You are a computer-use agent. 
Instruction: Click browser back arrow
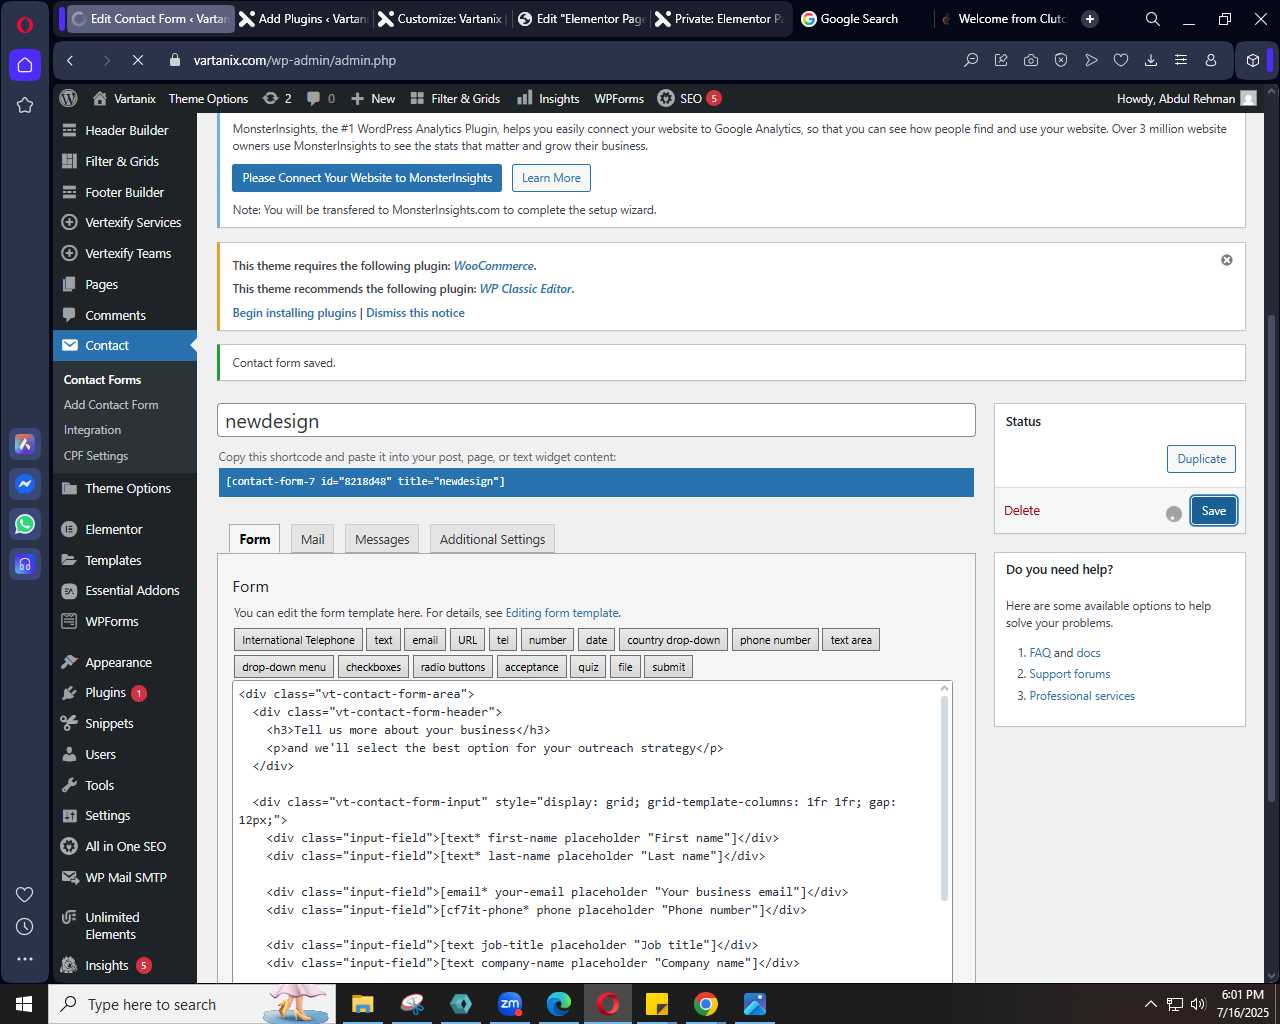click(x=70, y=60)
